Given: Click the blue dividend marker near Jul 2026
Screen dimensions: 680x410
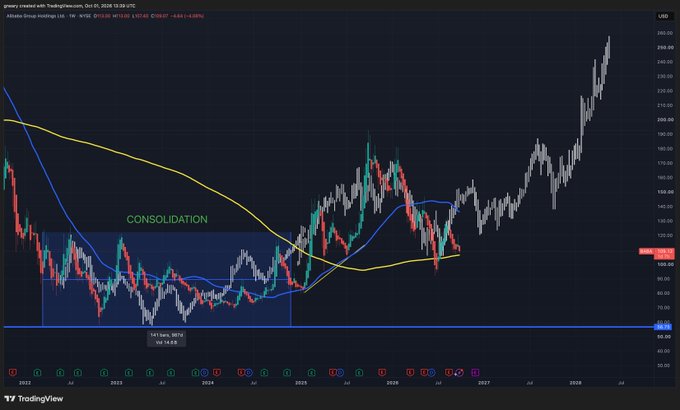Looking at the screenshot, I should pyautogui.click(x=432, y=372).
